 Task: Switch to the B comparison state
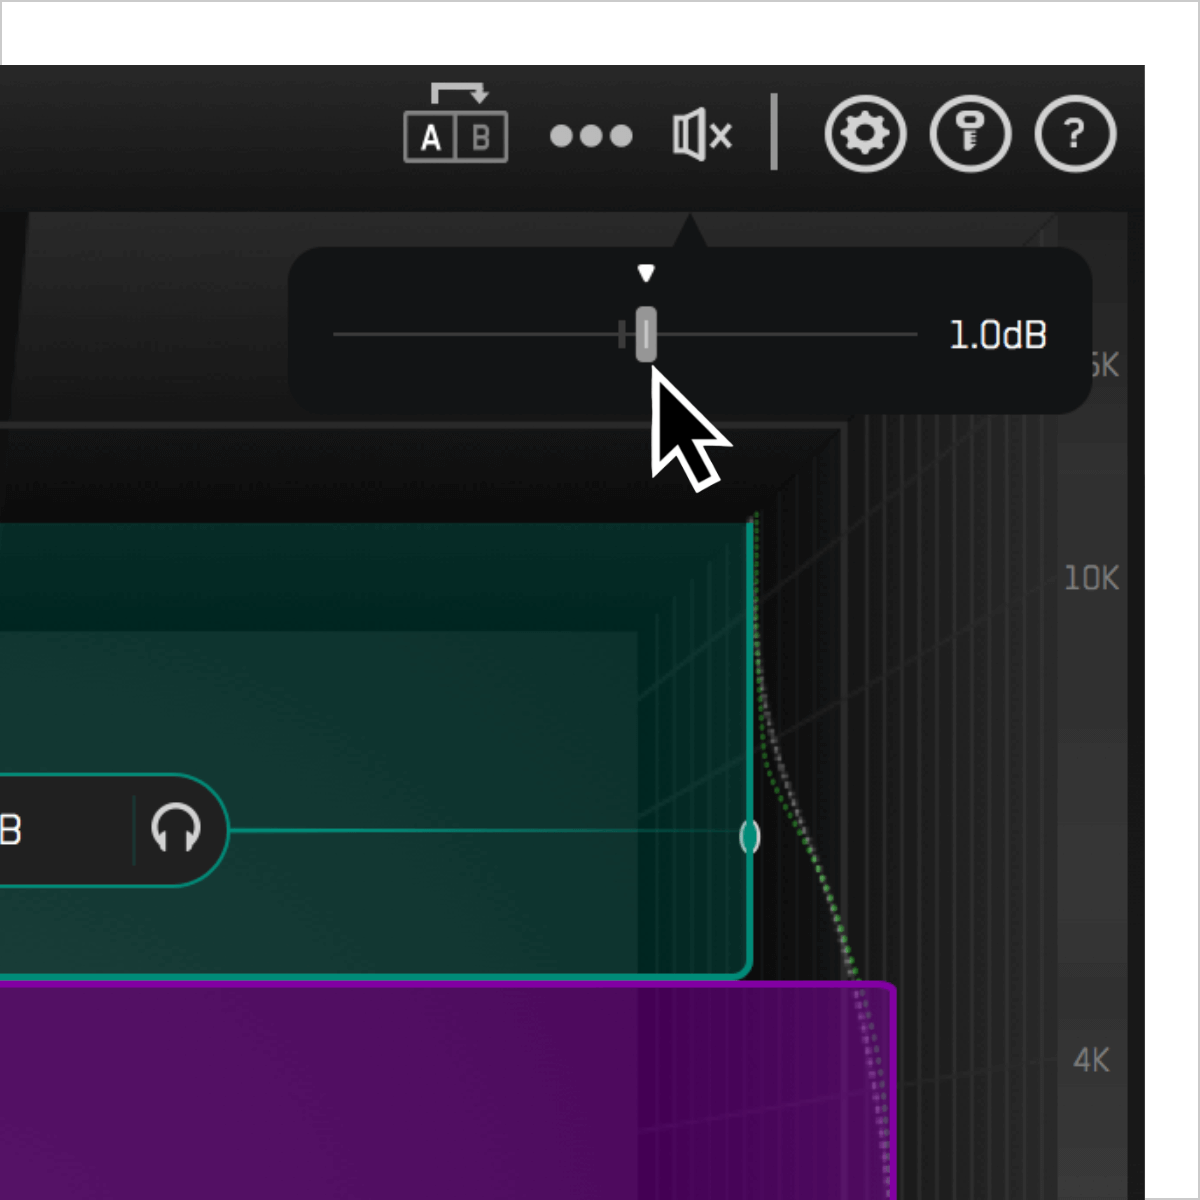pos(481,137)
